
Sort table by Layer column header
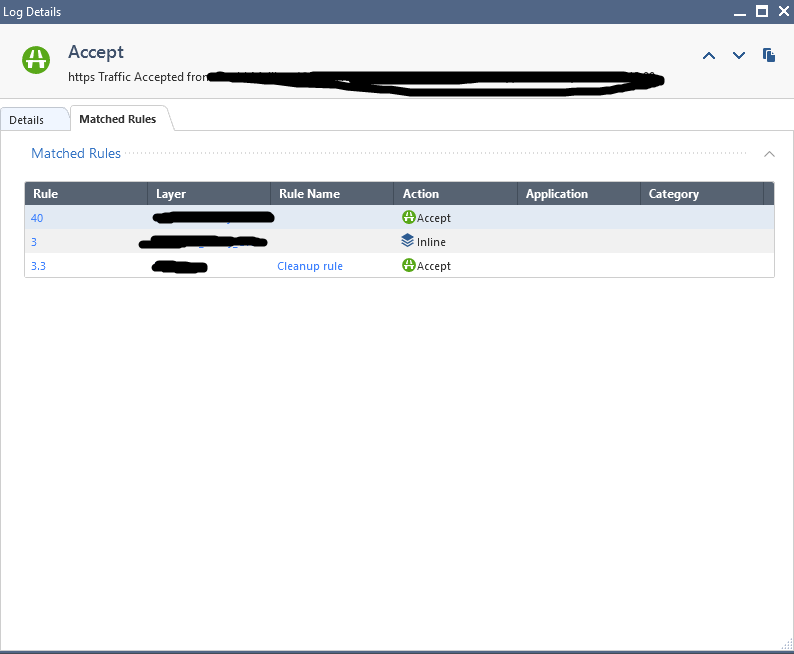171,194
